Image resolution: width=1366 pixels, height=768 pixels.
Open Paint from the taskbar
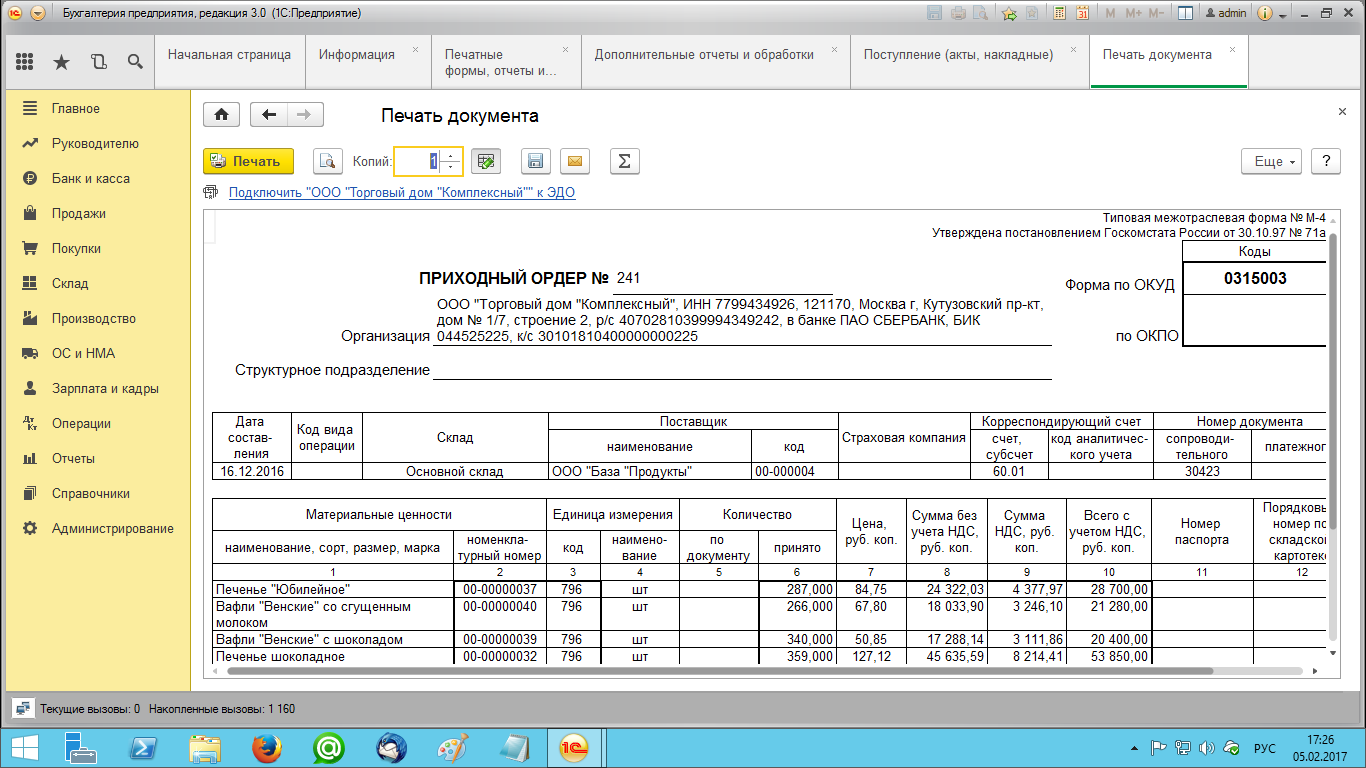tap(453, 748)
